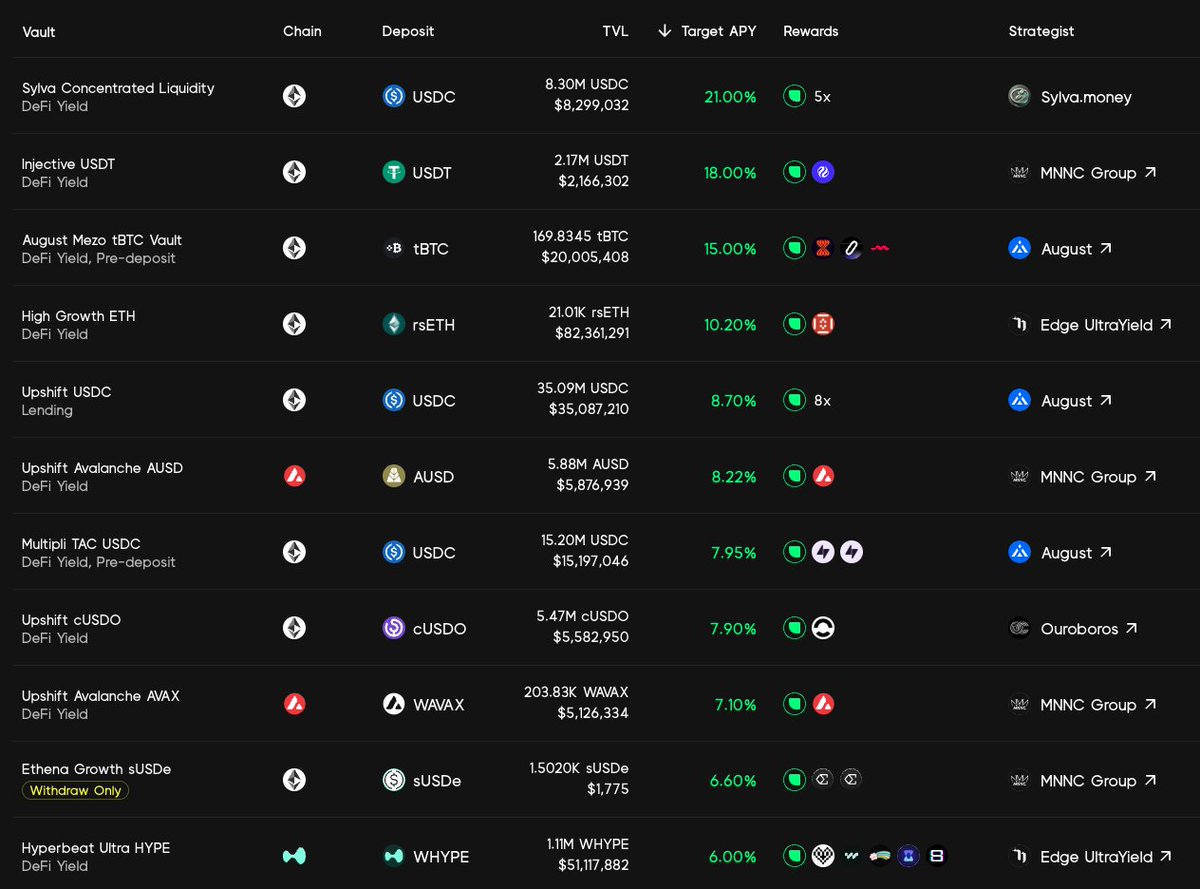The image size is (1200, 889).
Task: Open the Ouroboros strategist link
Action: pyautogui.click(x=1089, y=629)
